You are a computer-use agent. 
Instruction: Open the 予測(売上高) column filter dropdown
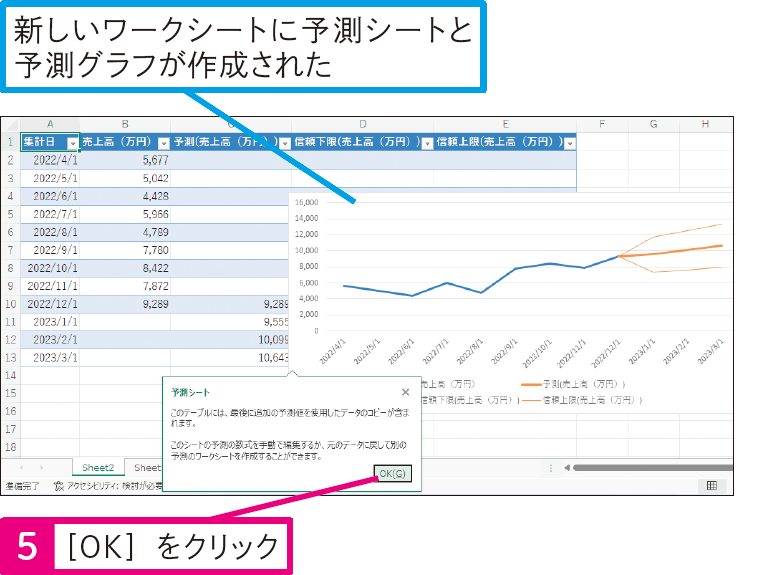[284, 143]
